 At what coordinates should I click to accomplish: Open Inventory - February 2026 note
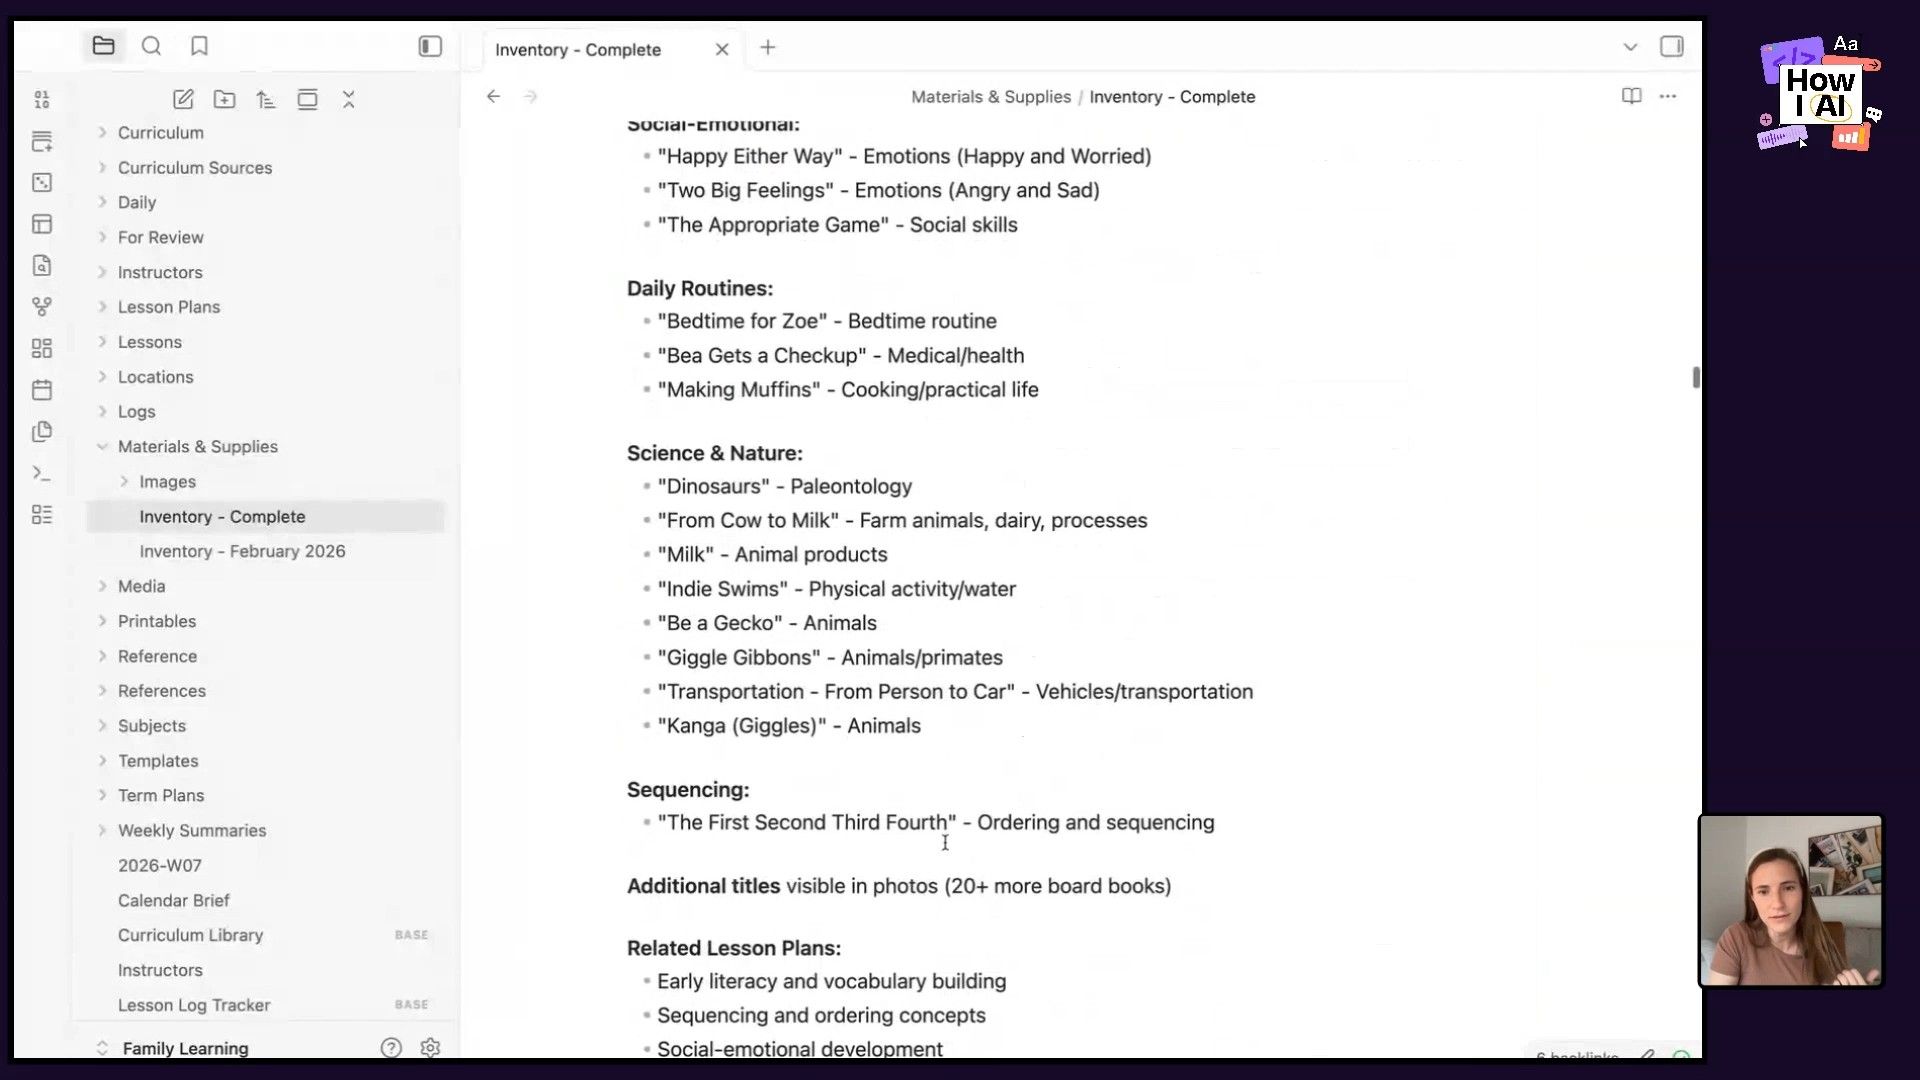(x=242, y=551)
